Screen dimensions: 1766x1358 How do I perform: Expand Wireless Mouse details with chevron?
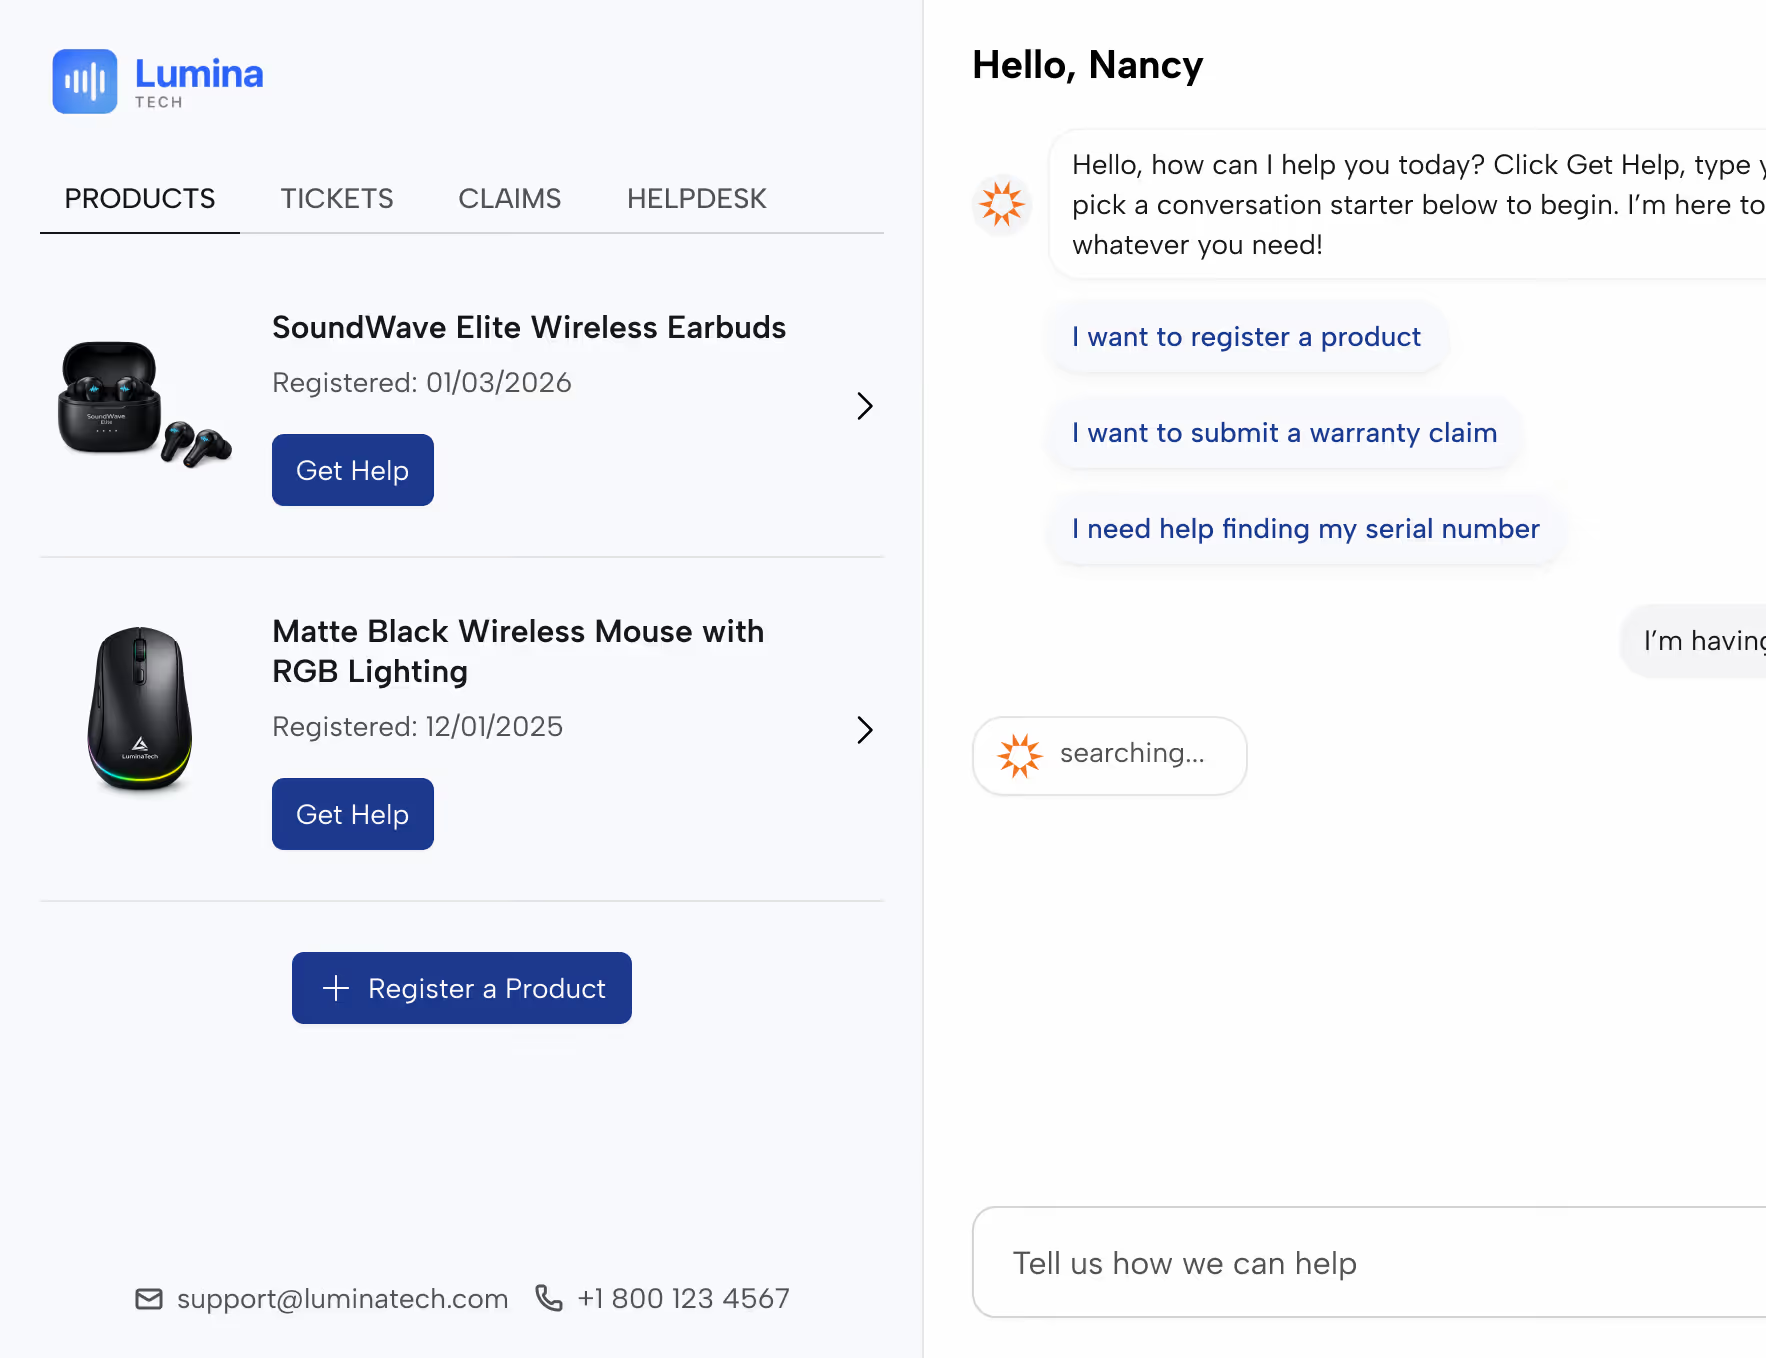coord(865,730)
